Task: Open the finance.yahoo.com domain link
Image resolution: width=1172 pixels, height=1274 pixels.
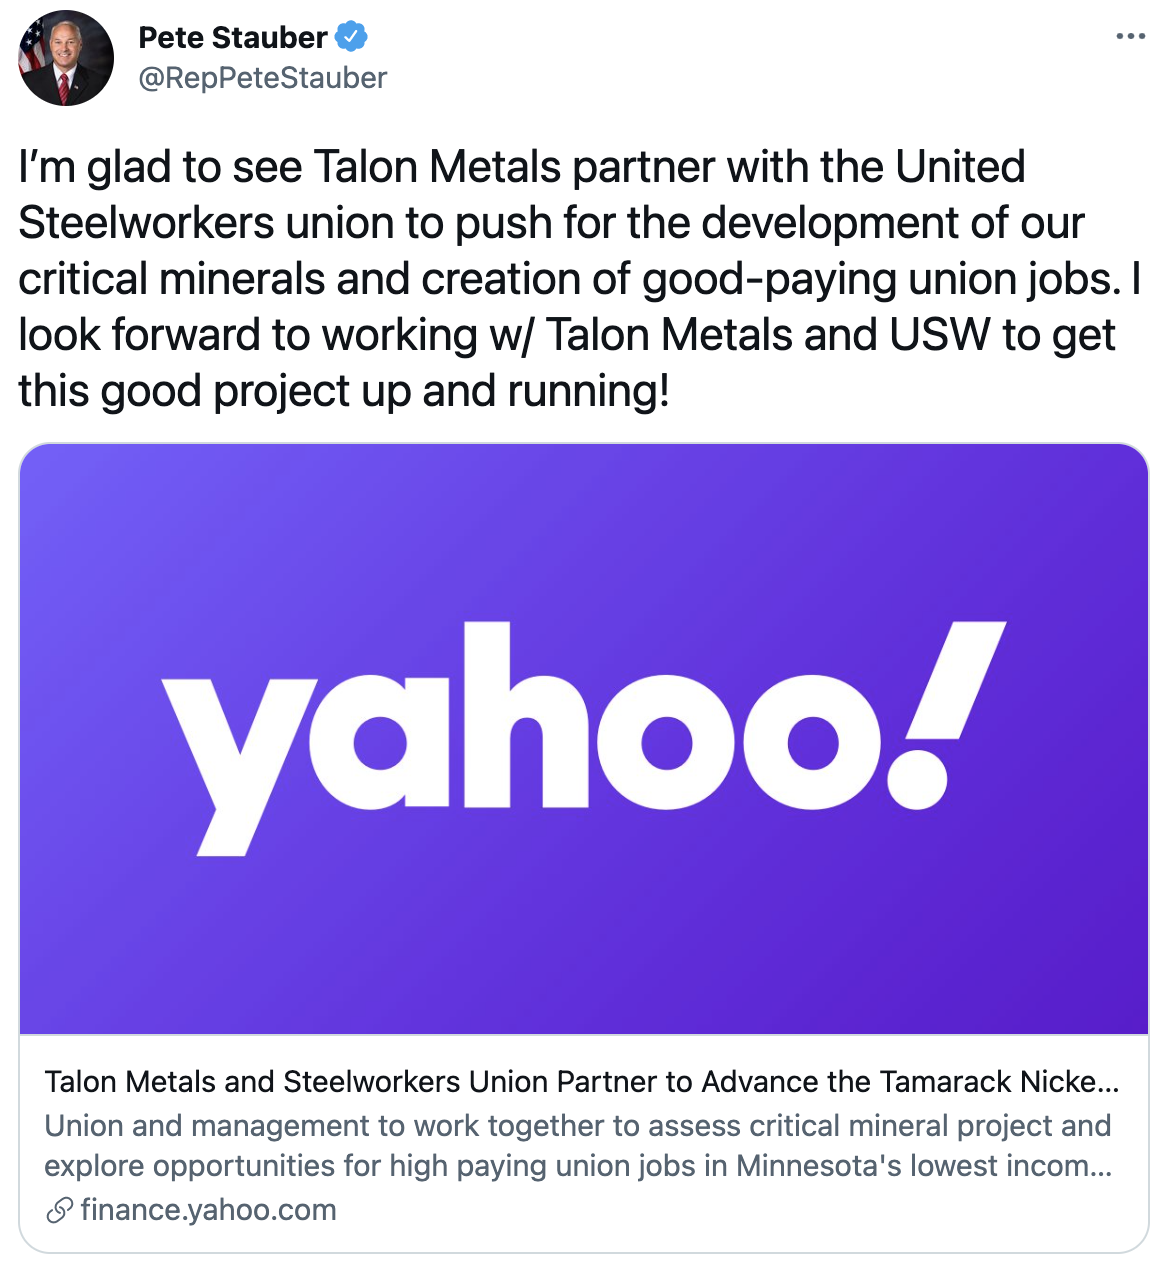Action: pos(208,1210)
